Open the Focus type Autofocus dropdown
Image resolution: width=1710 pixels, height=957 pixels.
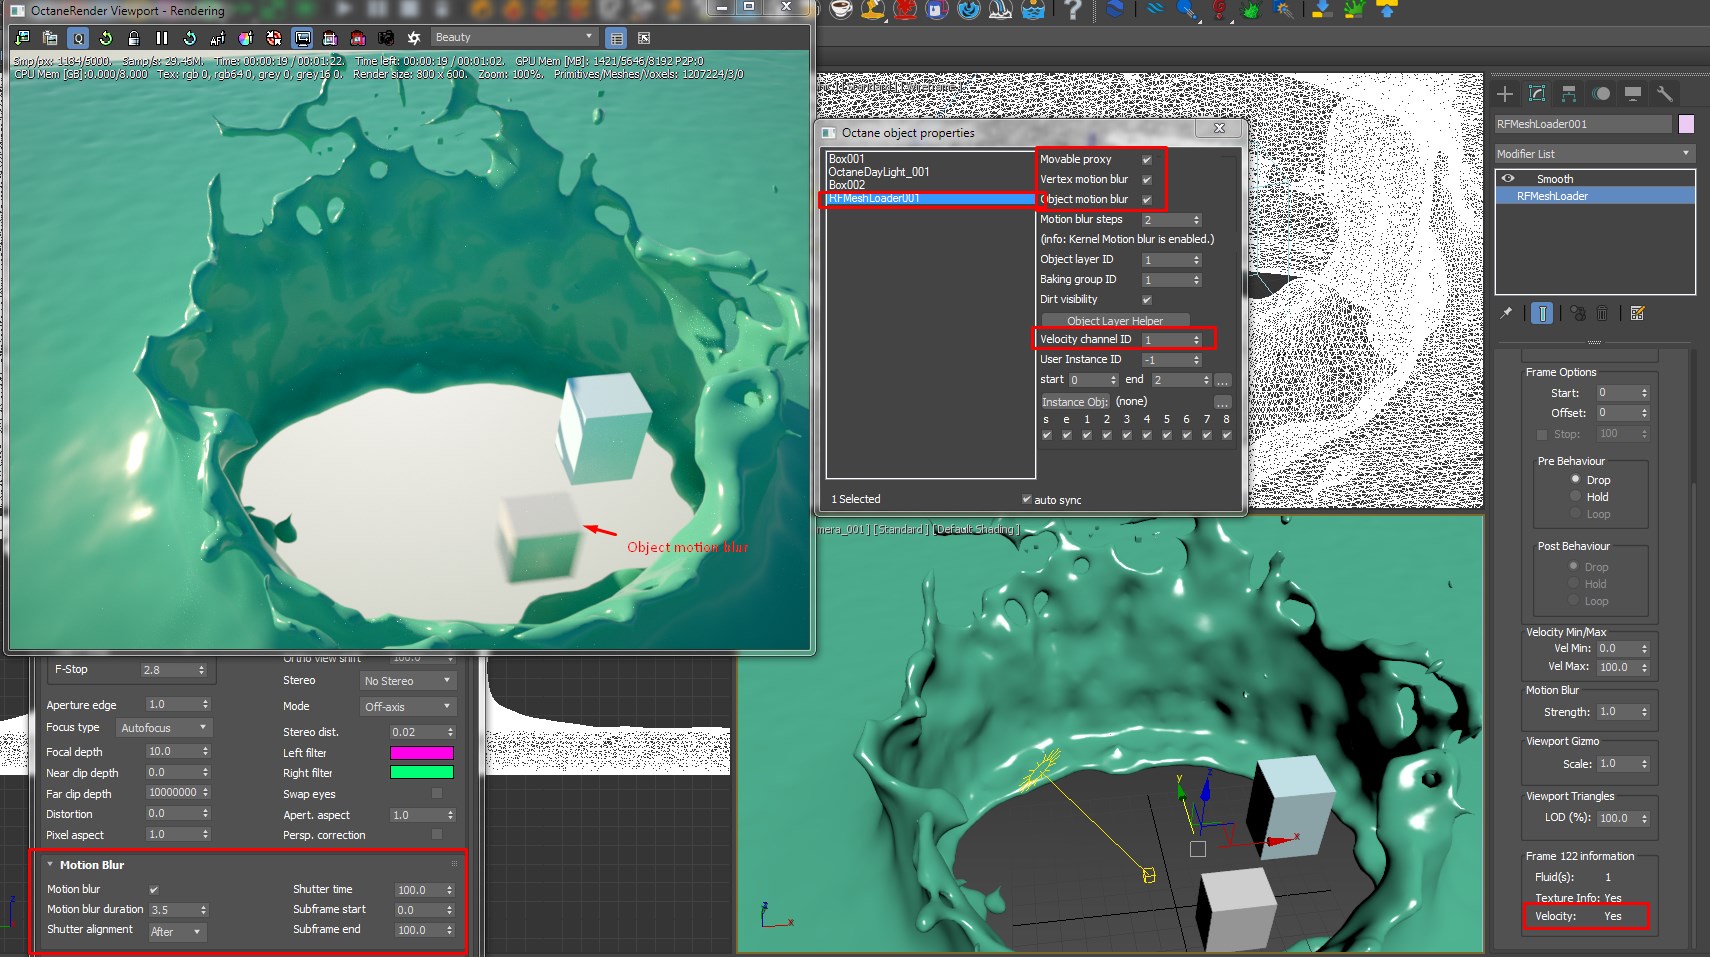pyautogui.click(x=163, y=728)
